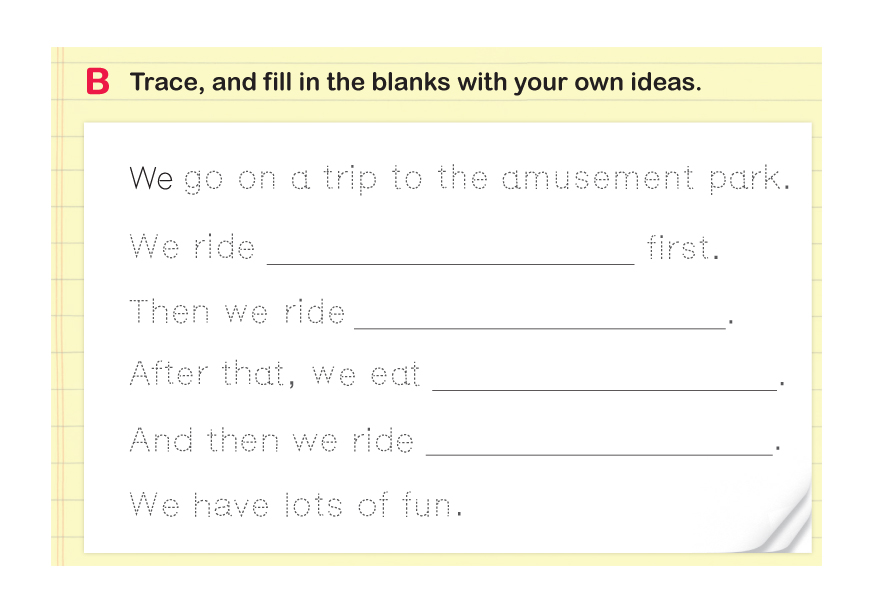Click the dotted word "Then"
The height and width of the screenshot is (612, 873).
[x=169, y=311]
